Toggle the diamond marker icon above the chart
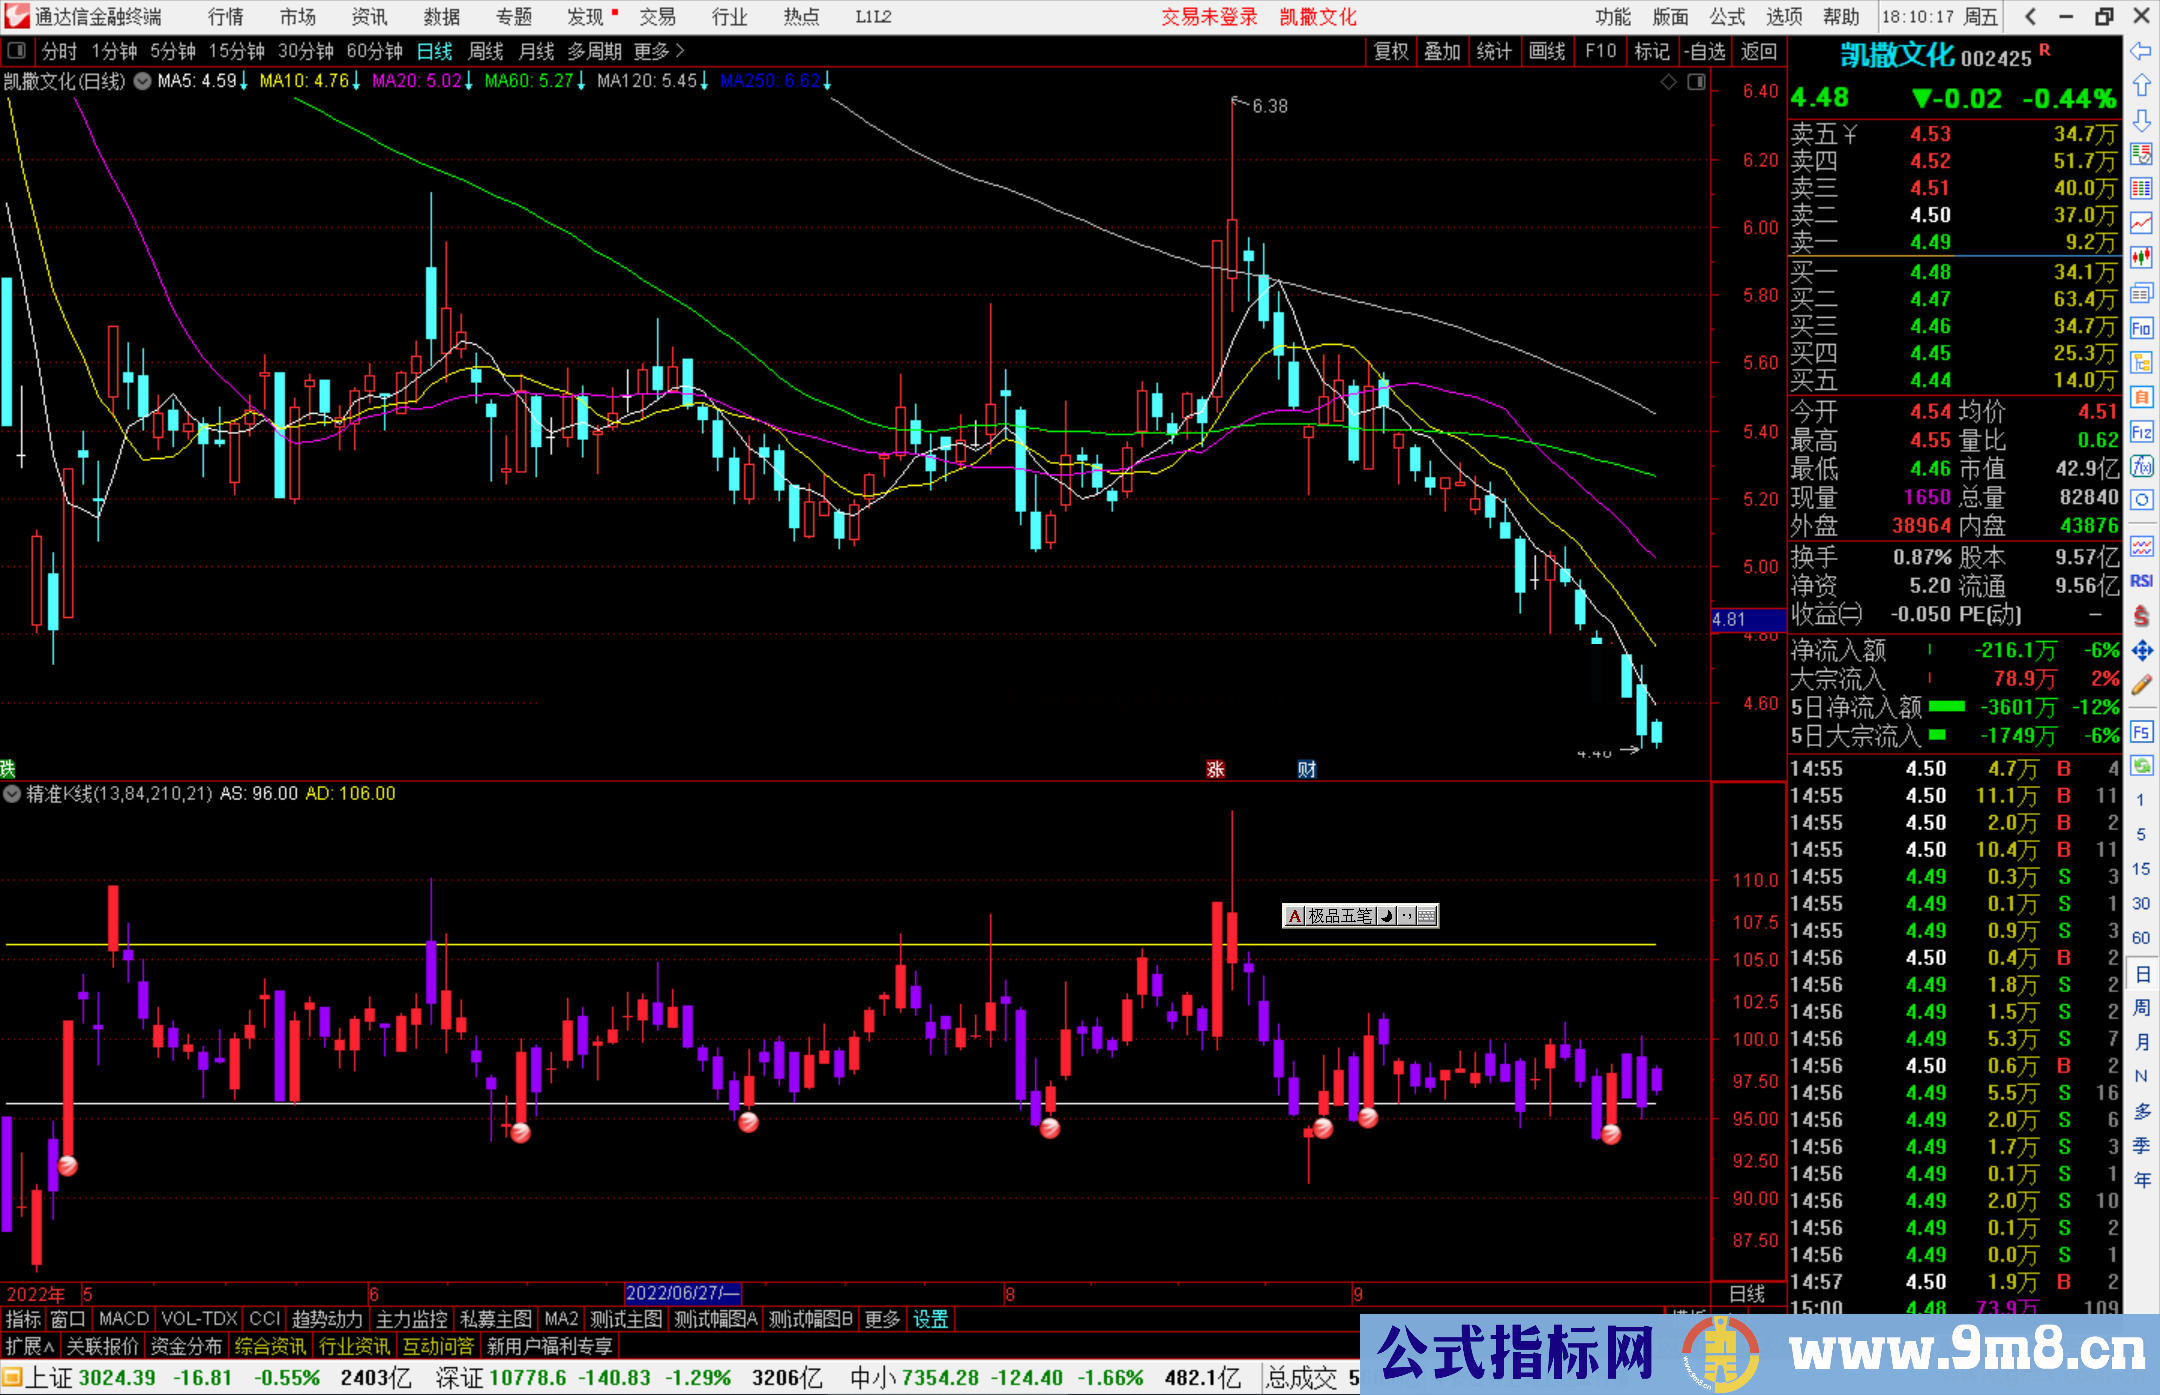Screen dimensions: 2160x1395 pyautogui.click(x=1668, y=82)
